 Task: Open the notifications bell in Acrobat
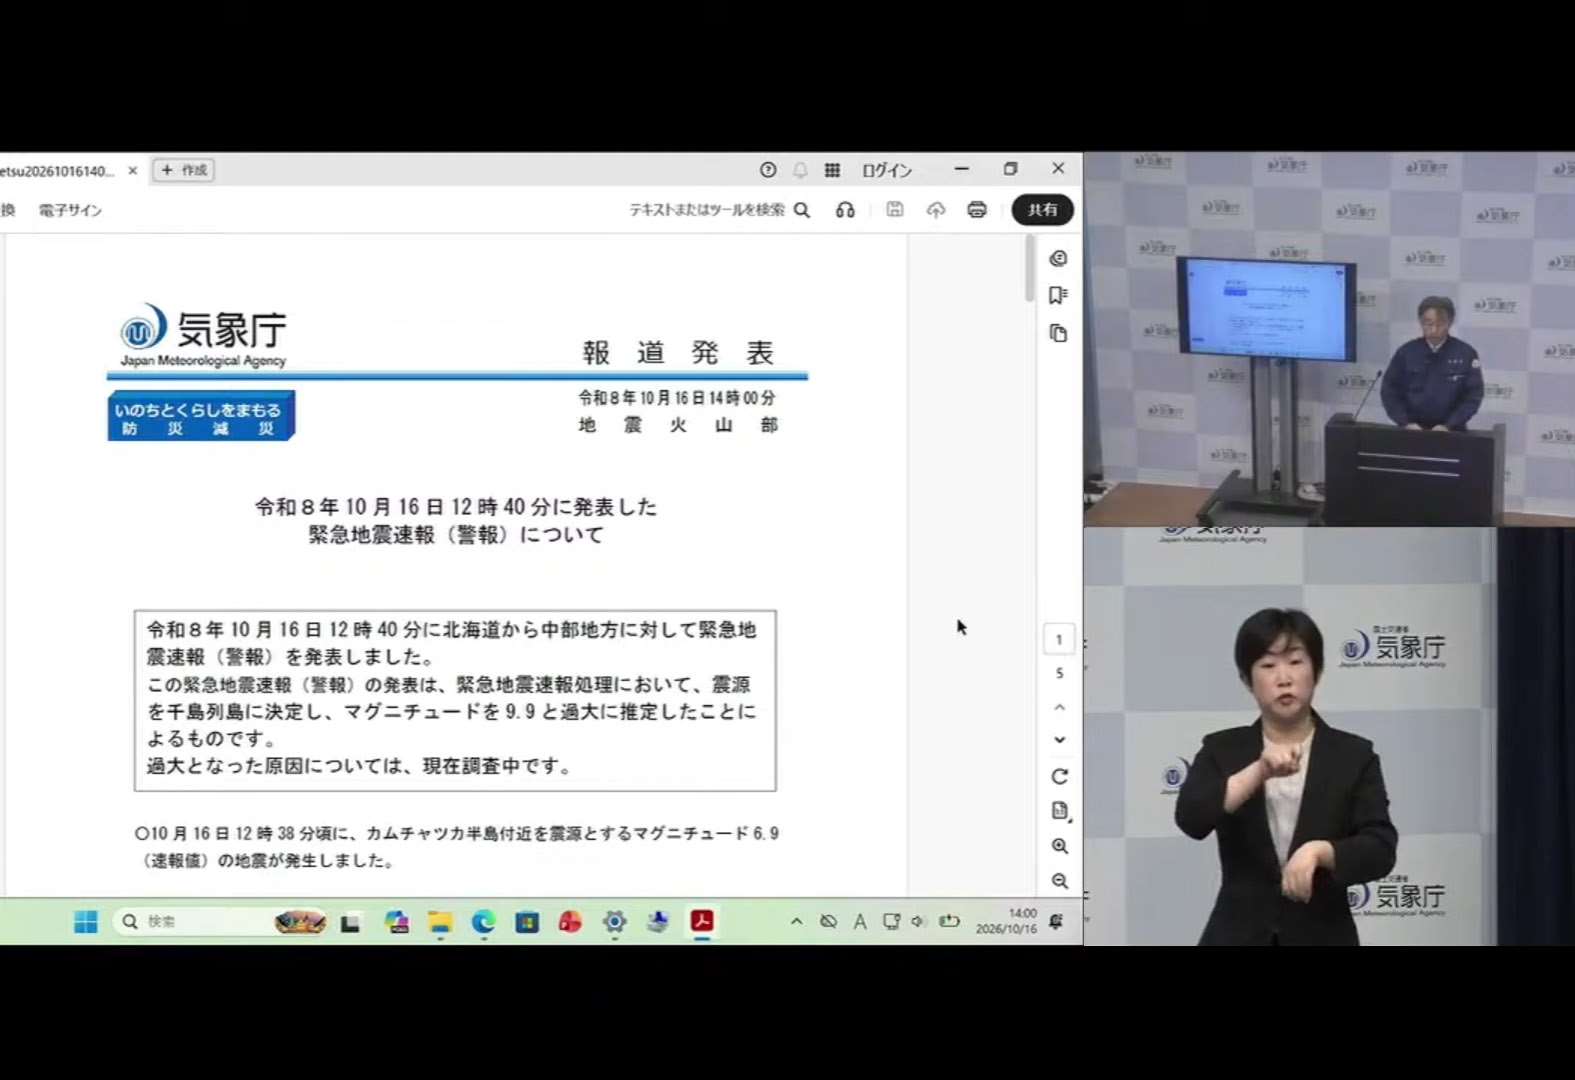800,170
